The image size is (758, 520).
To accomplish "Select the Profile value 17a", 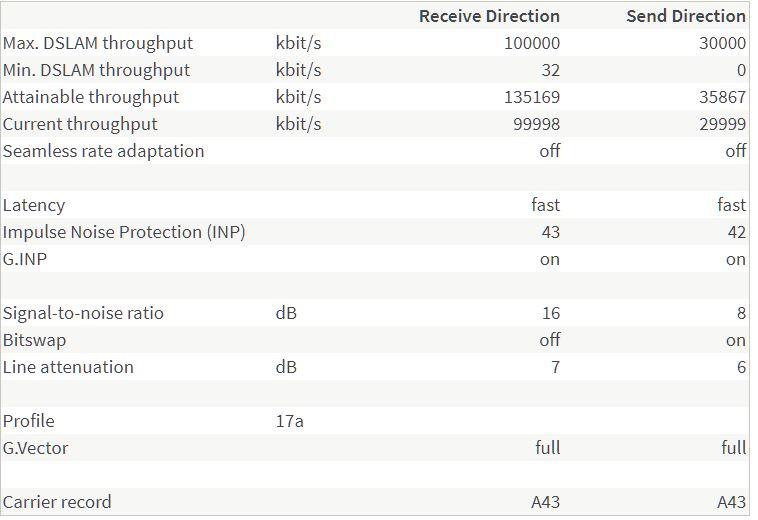I will click(x=289, y=421).
